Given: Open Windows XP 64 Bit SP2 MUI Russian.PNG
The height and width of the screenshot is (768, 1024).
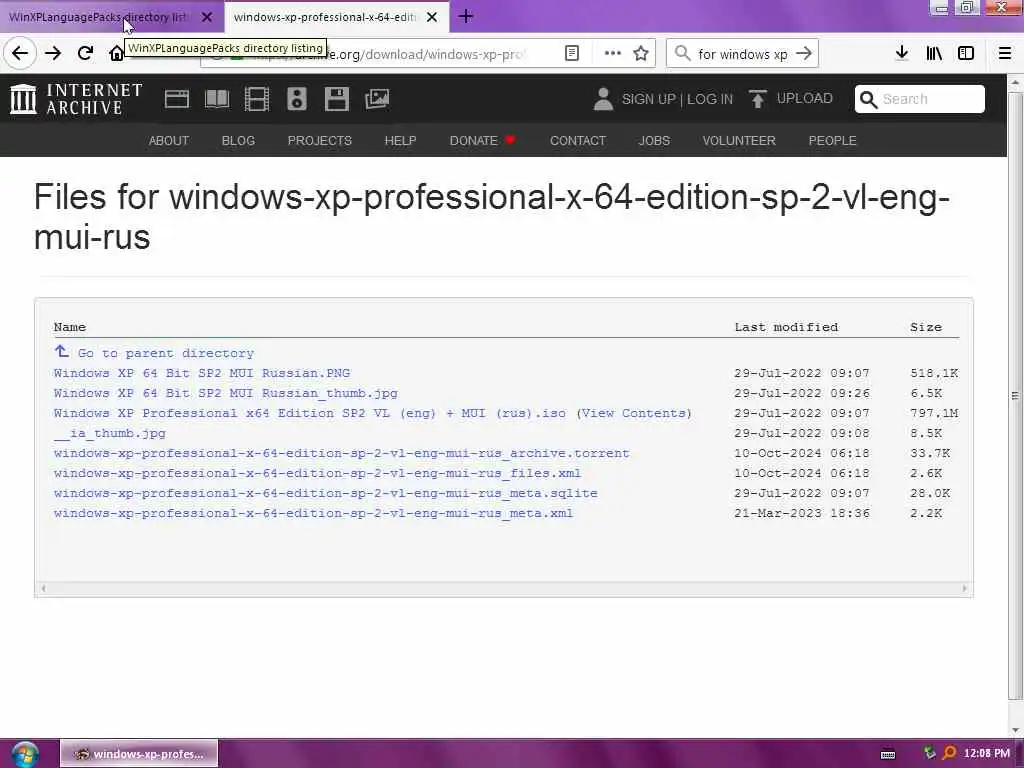Looking at the screenshot, I should [x=202, y=373].
